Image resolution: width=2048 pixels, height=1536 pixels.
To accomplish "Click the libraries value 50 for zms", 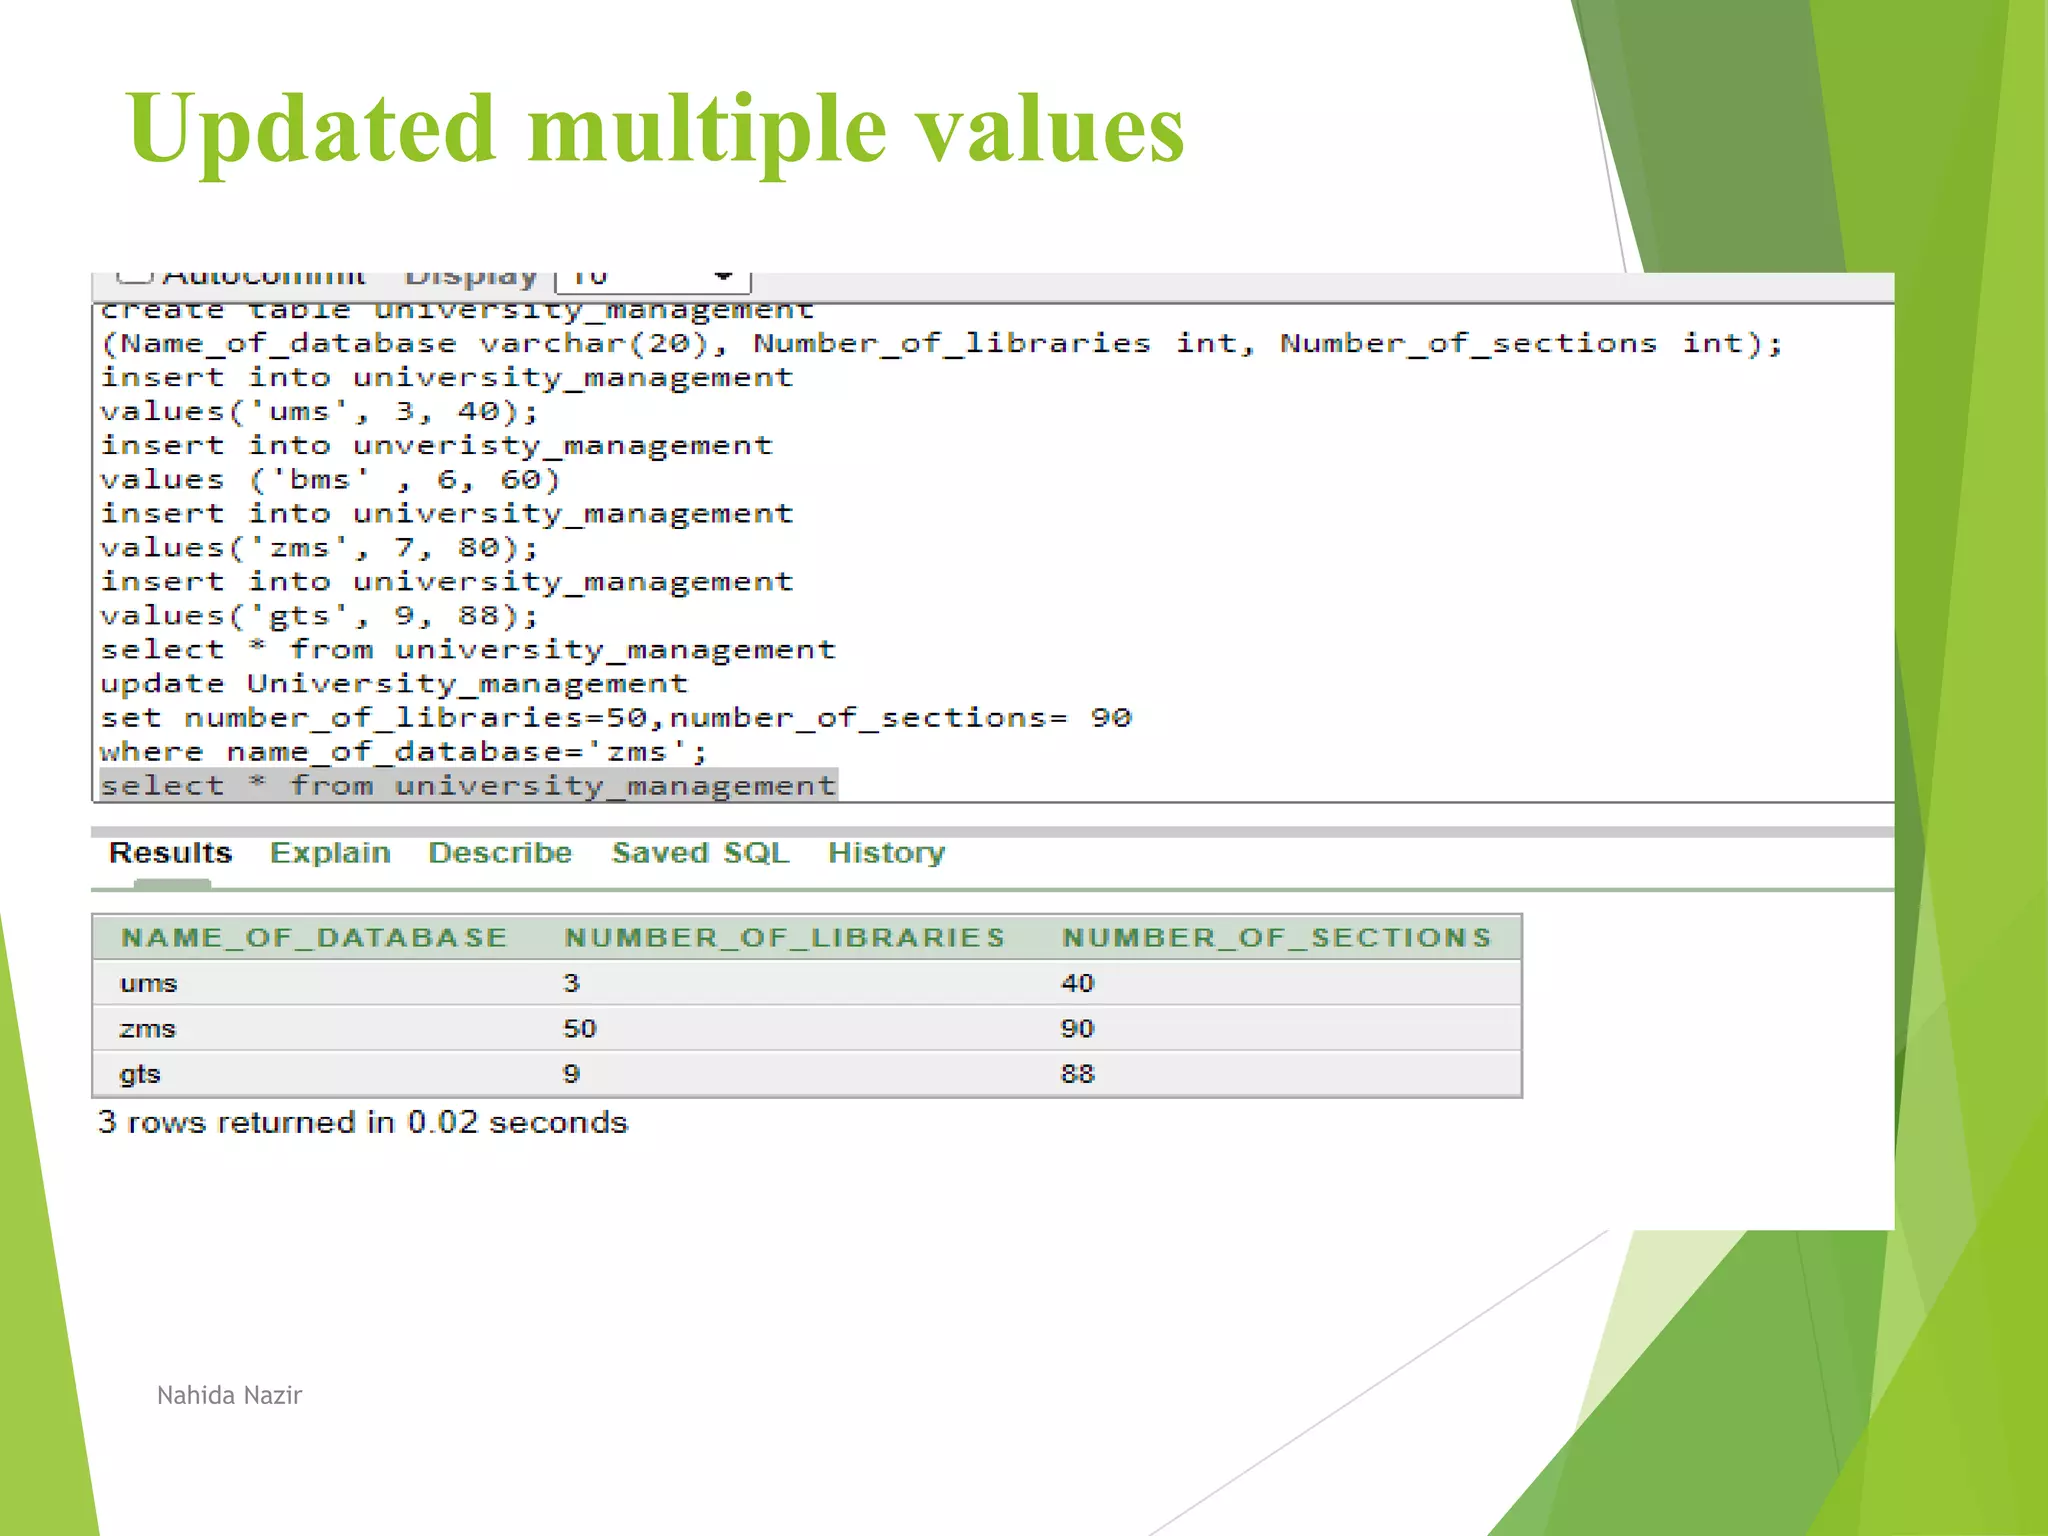I will coord(580,1029).
